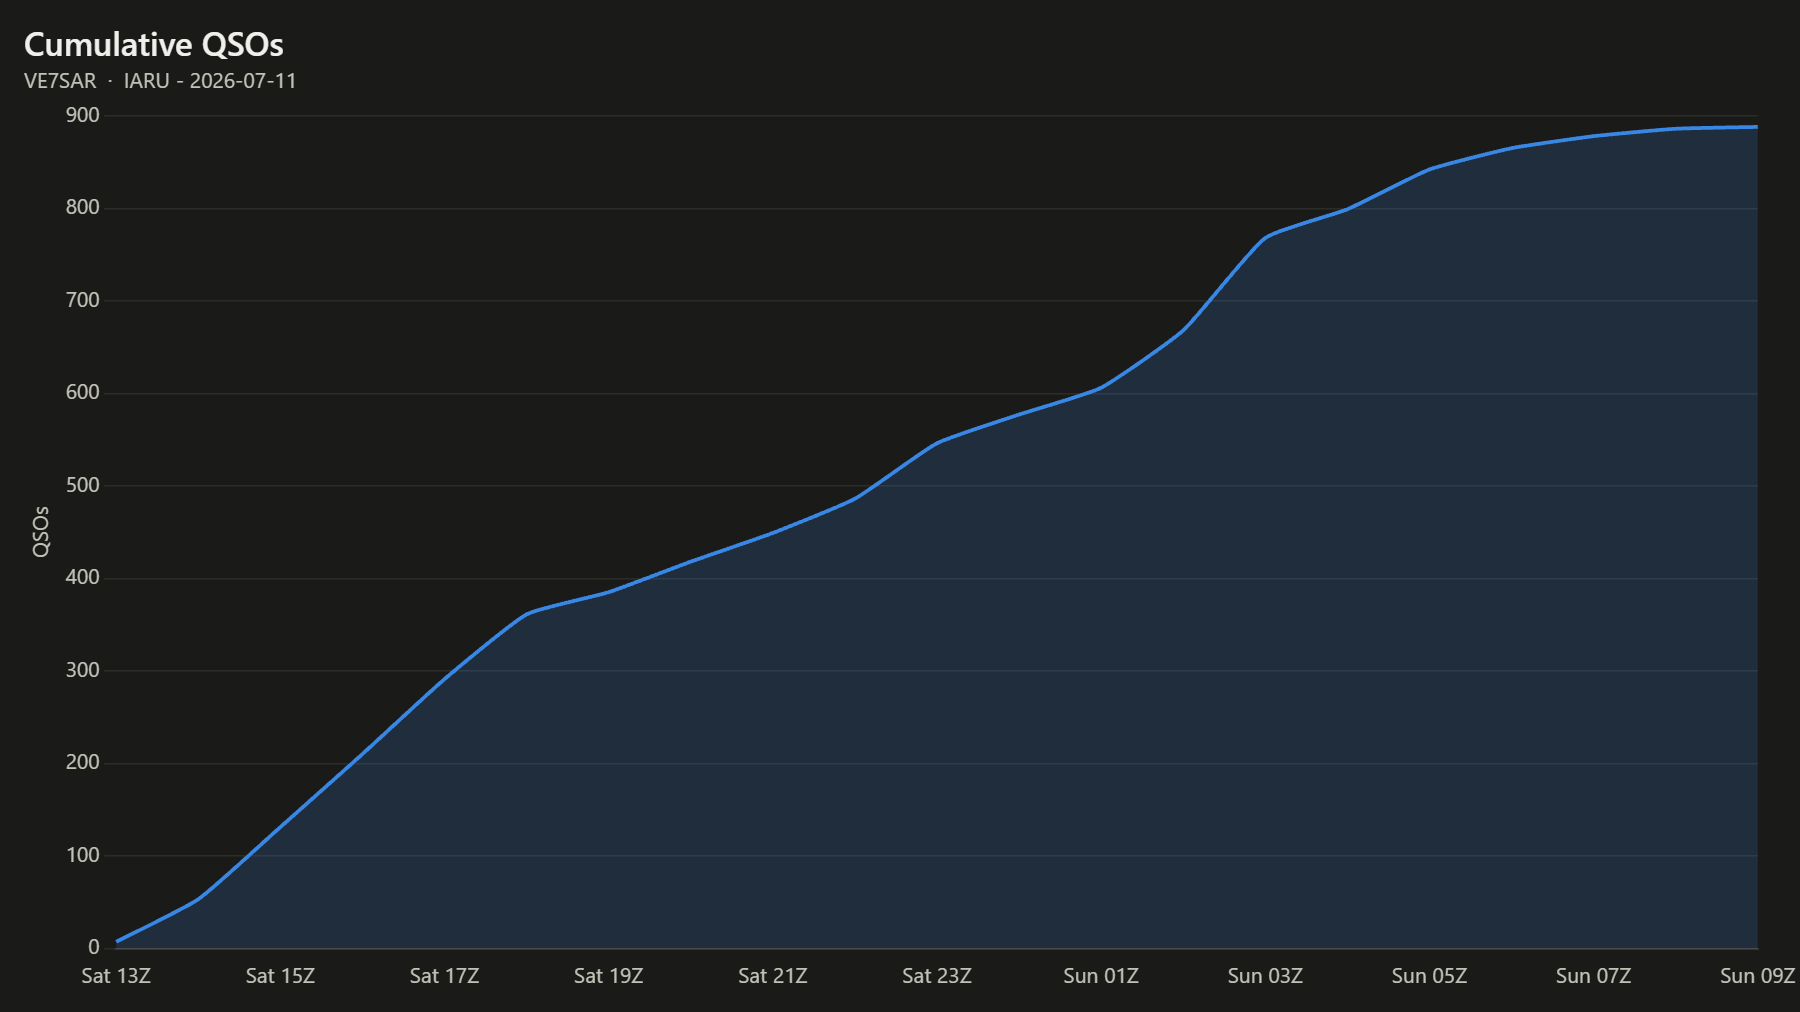
Task: Click the 'Sun 01Z' x-axis label
Action: click(x=1101, y=976)
